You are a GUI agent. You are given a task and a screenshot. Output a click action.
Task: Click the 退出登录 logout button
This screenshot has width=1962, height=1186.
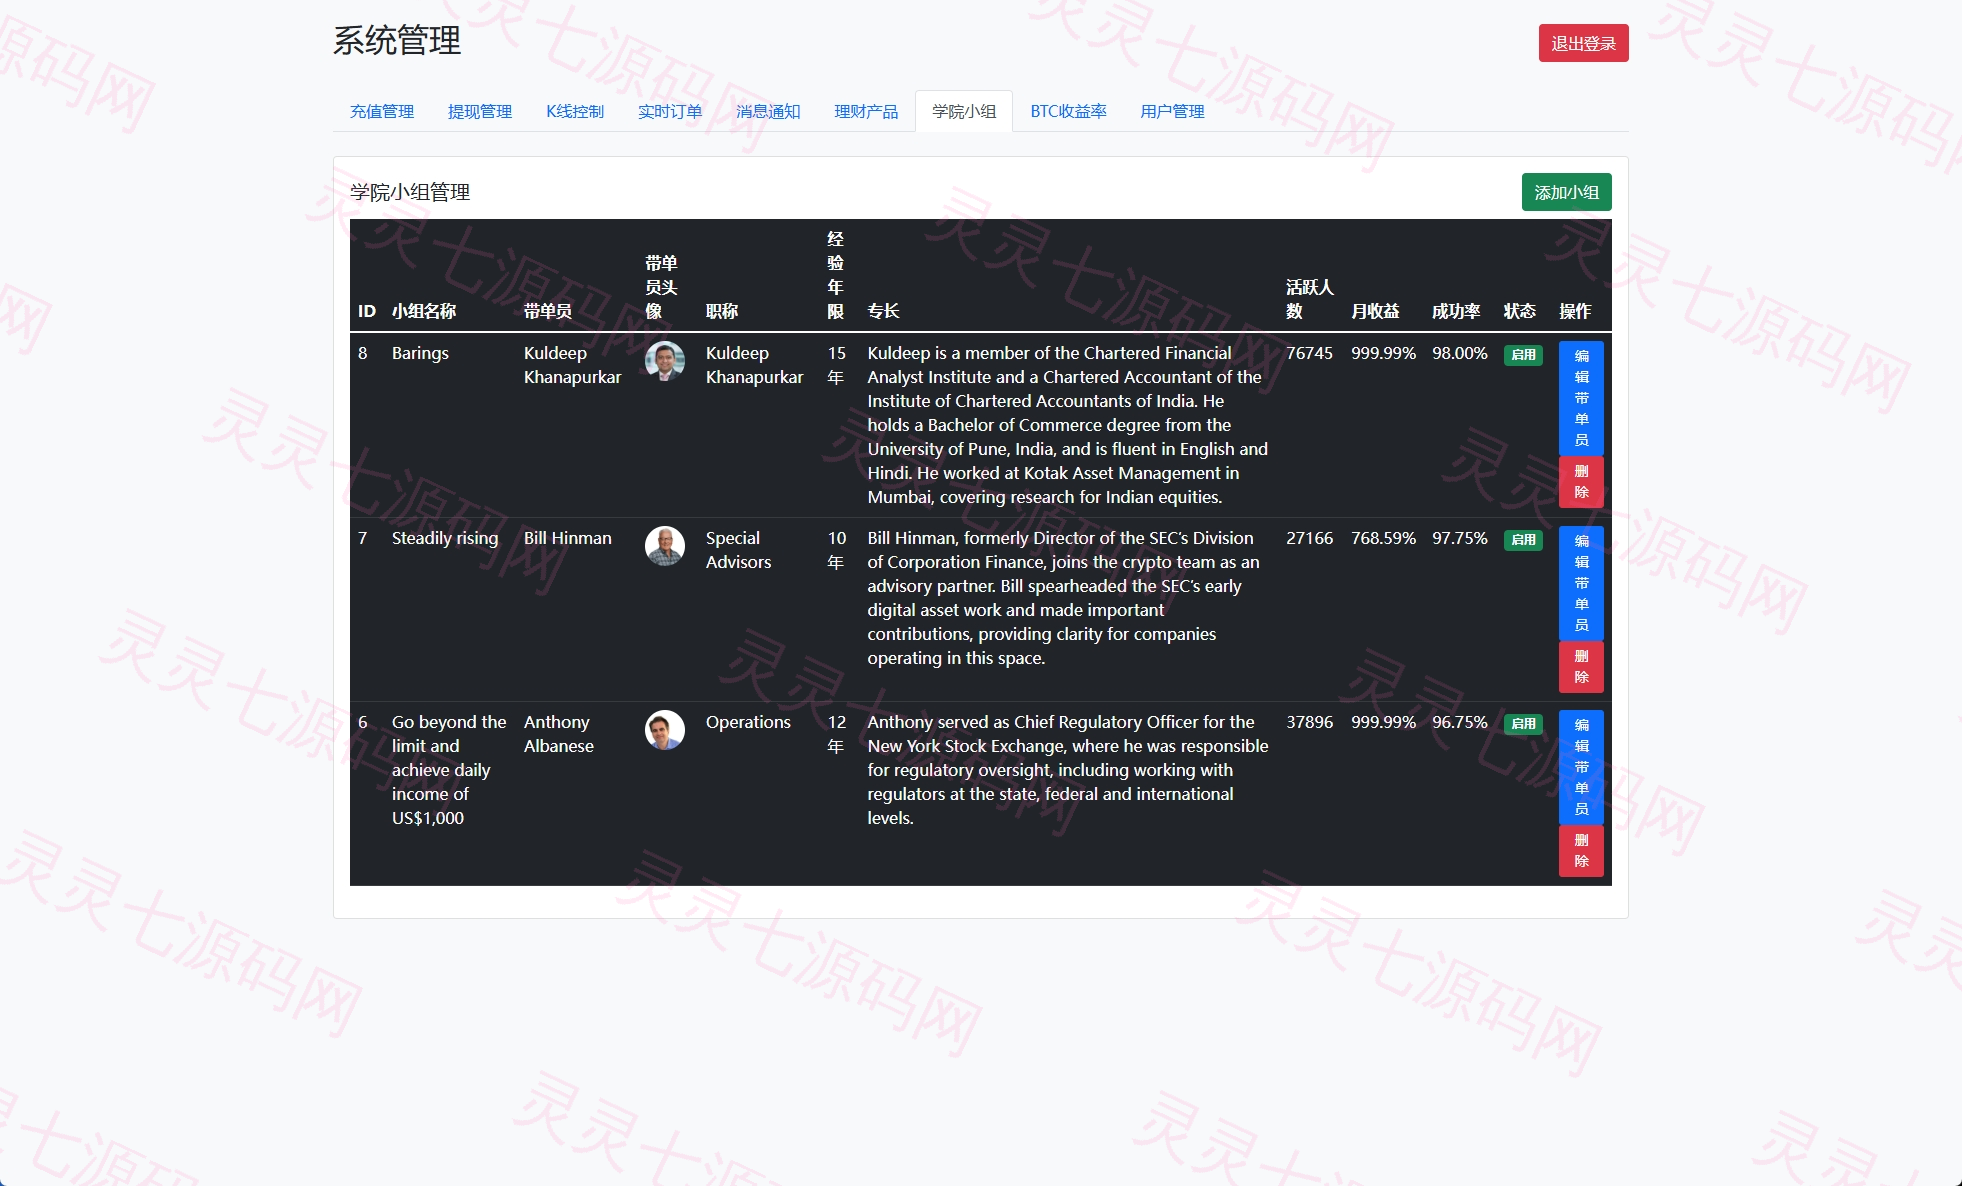1583,43
